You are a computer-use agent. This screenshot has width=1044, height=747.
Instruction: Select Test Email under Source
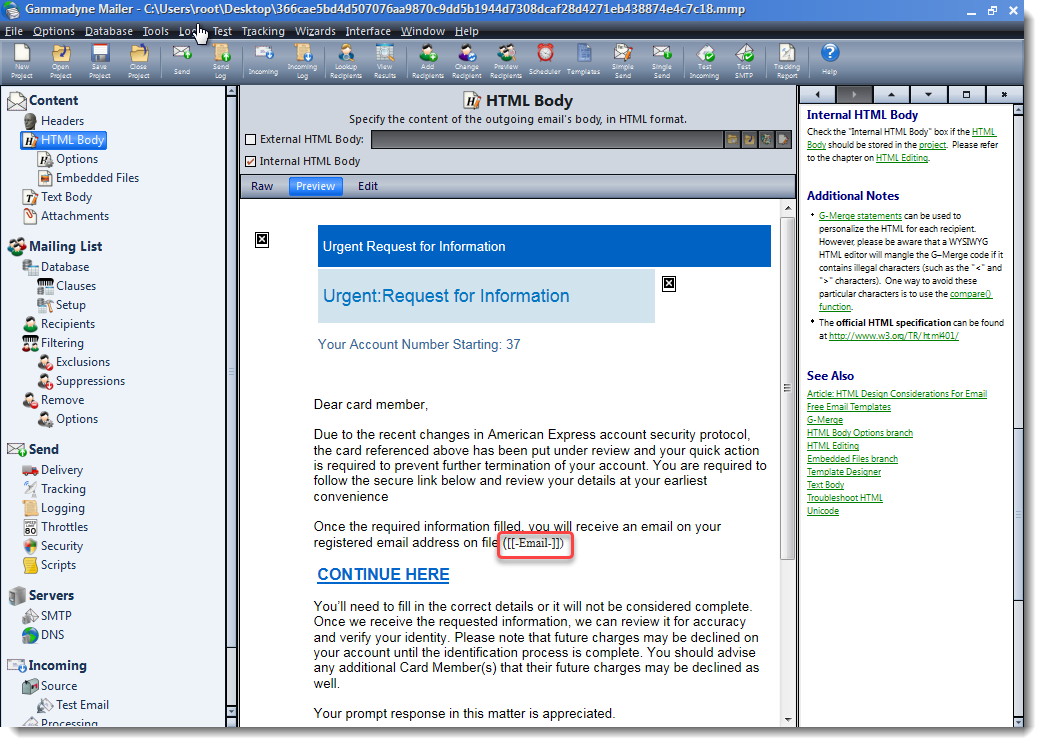click(83, 705)
